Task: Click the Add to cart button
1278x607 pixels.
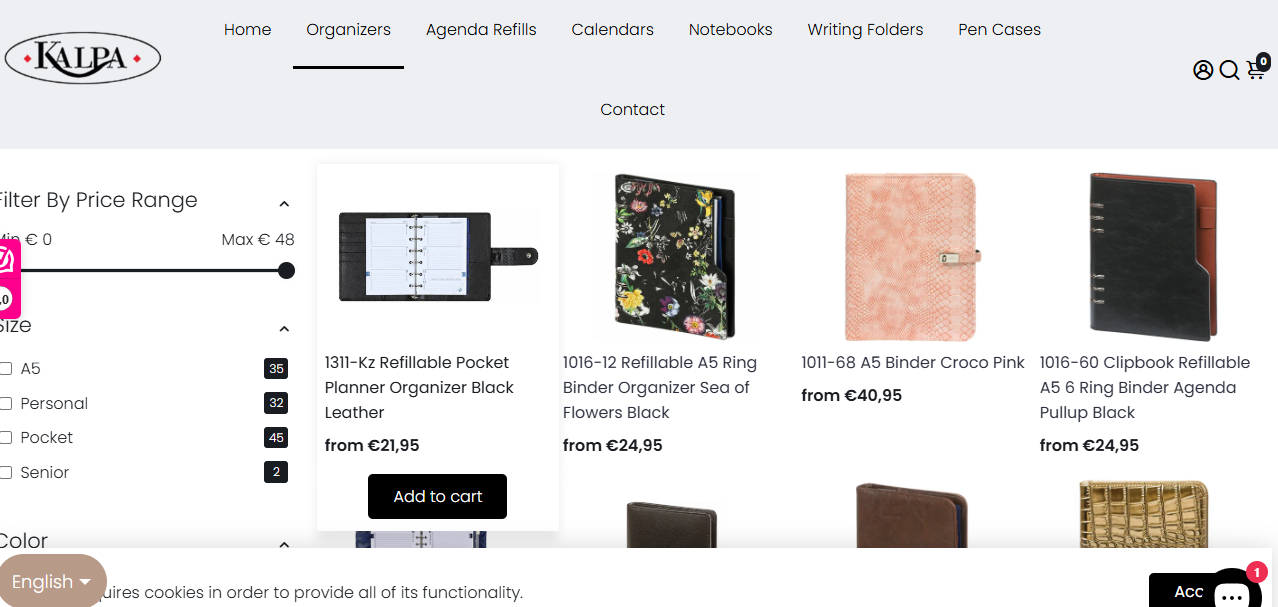Action: [437, 497]
